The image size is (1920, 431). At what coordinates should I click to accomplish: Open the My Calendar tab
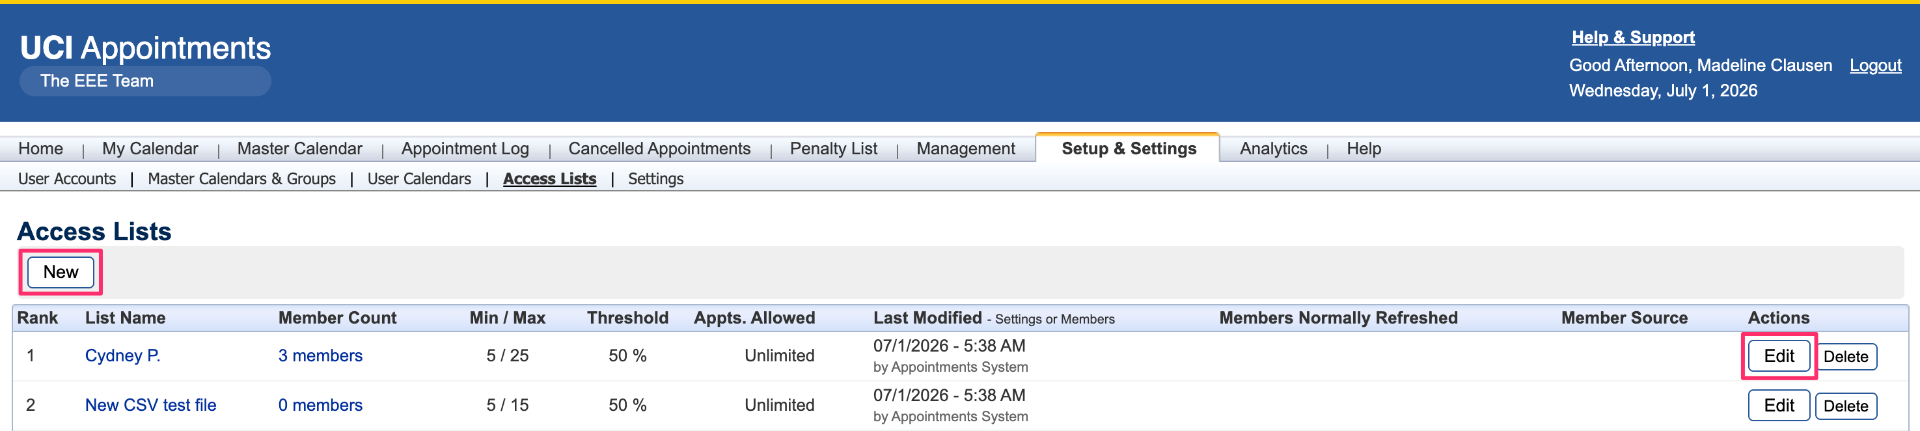(150, 148)
